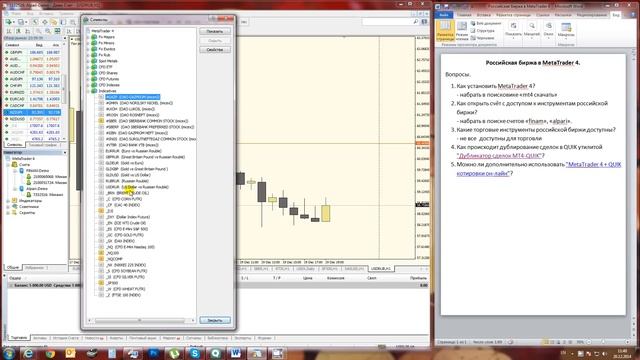Expand Индикаторы in the Navigator tree
This screenshot has height=360, width=640.
pyautogui.click(x=9, y=201)
